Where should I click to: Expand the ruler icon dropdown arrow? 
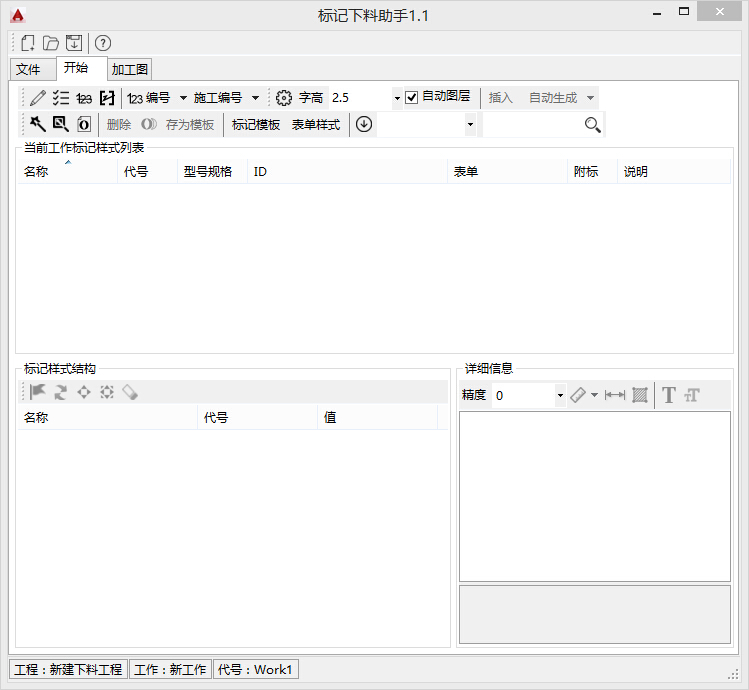[x=594, y=395]
